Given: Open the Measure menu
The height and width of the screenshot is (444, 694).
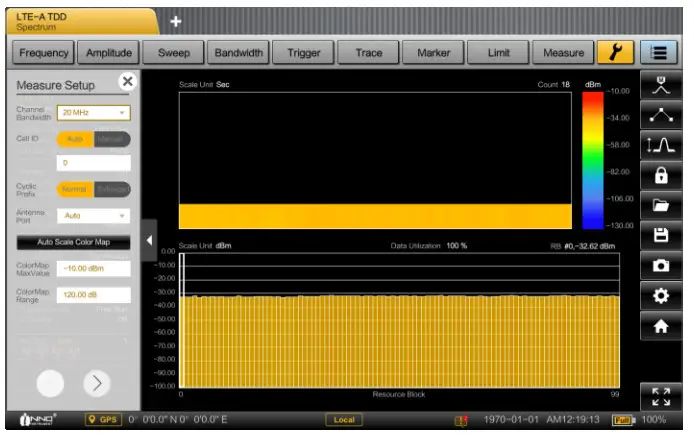Looking at the screenshot, I should pos(563,53).
